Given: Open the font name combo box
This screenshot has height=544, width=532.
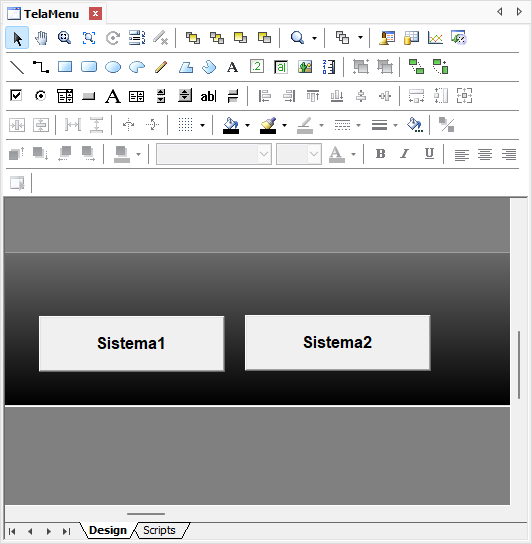Looking at the screenshot, I should (214, 154).
